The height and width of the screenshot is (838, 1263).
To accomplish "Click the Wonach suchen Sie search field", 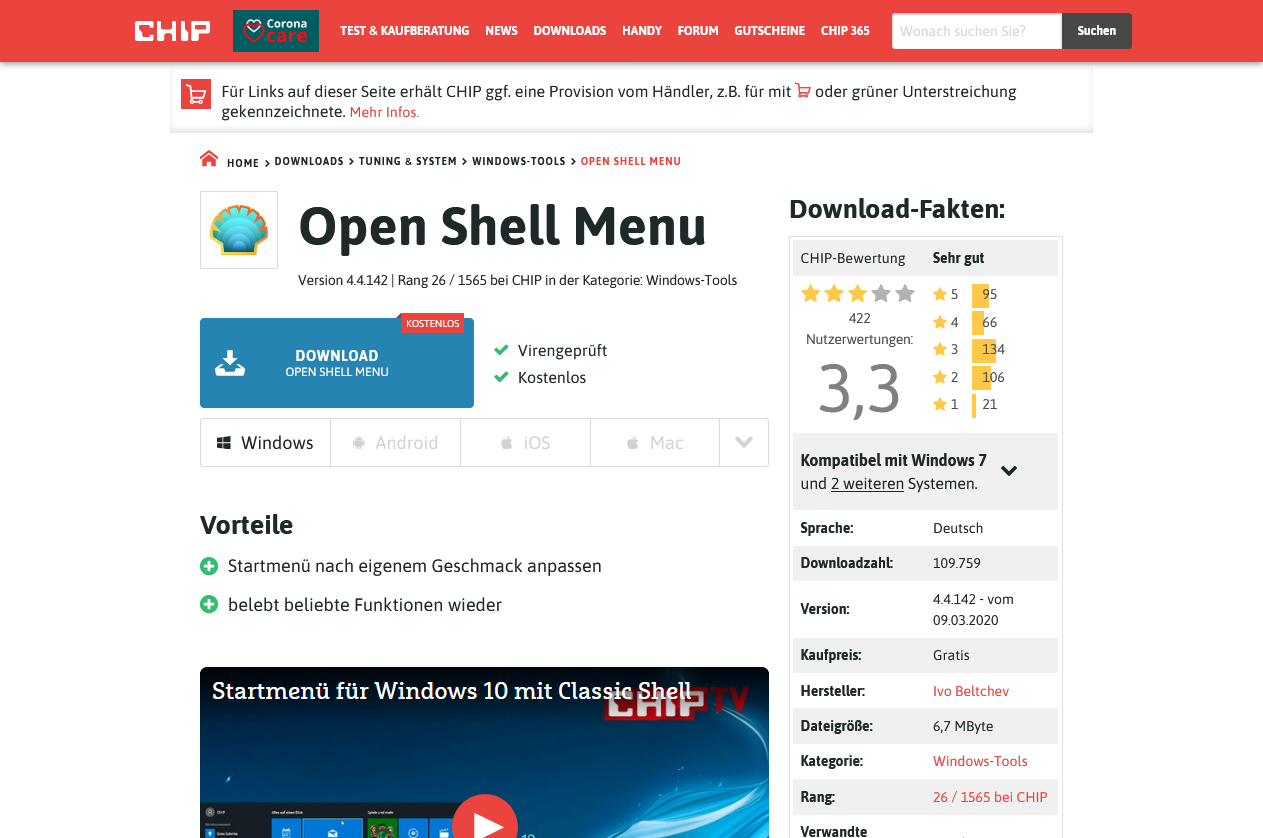I will 976,31.
